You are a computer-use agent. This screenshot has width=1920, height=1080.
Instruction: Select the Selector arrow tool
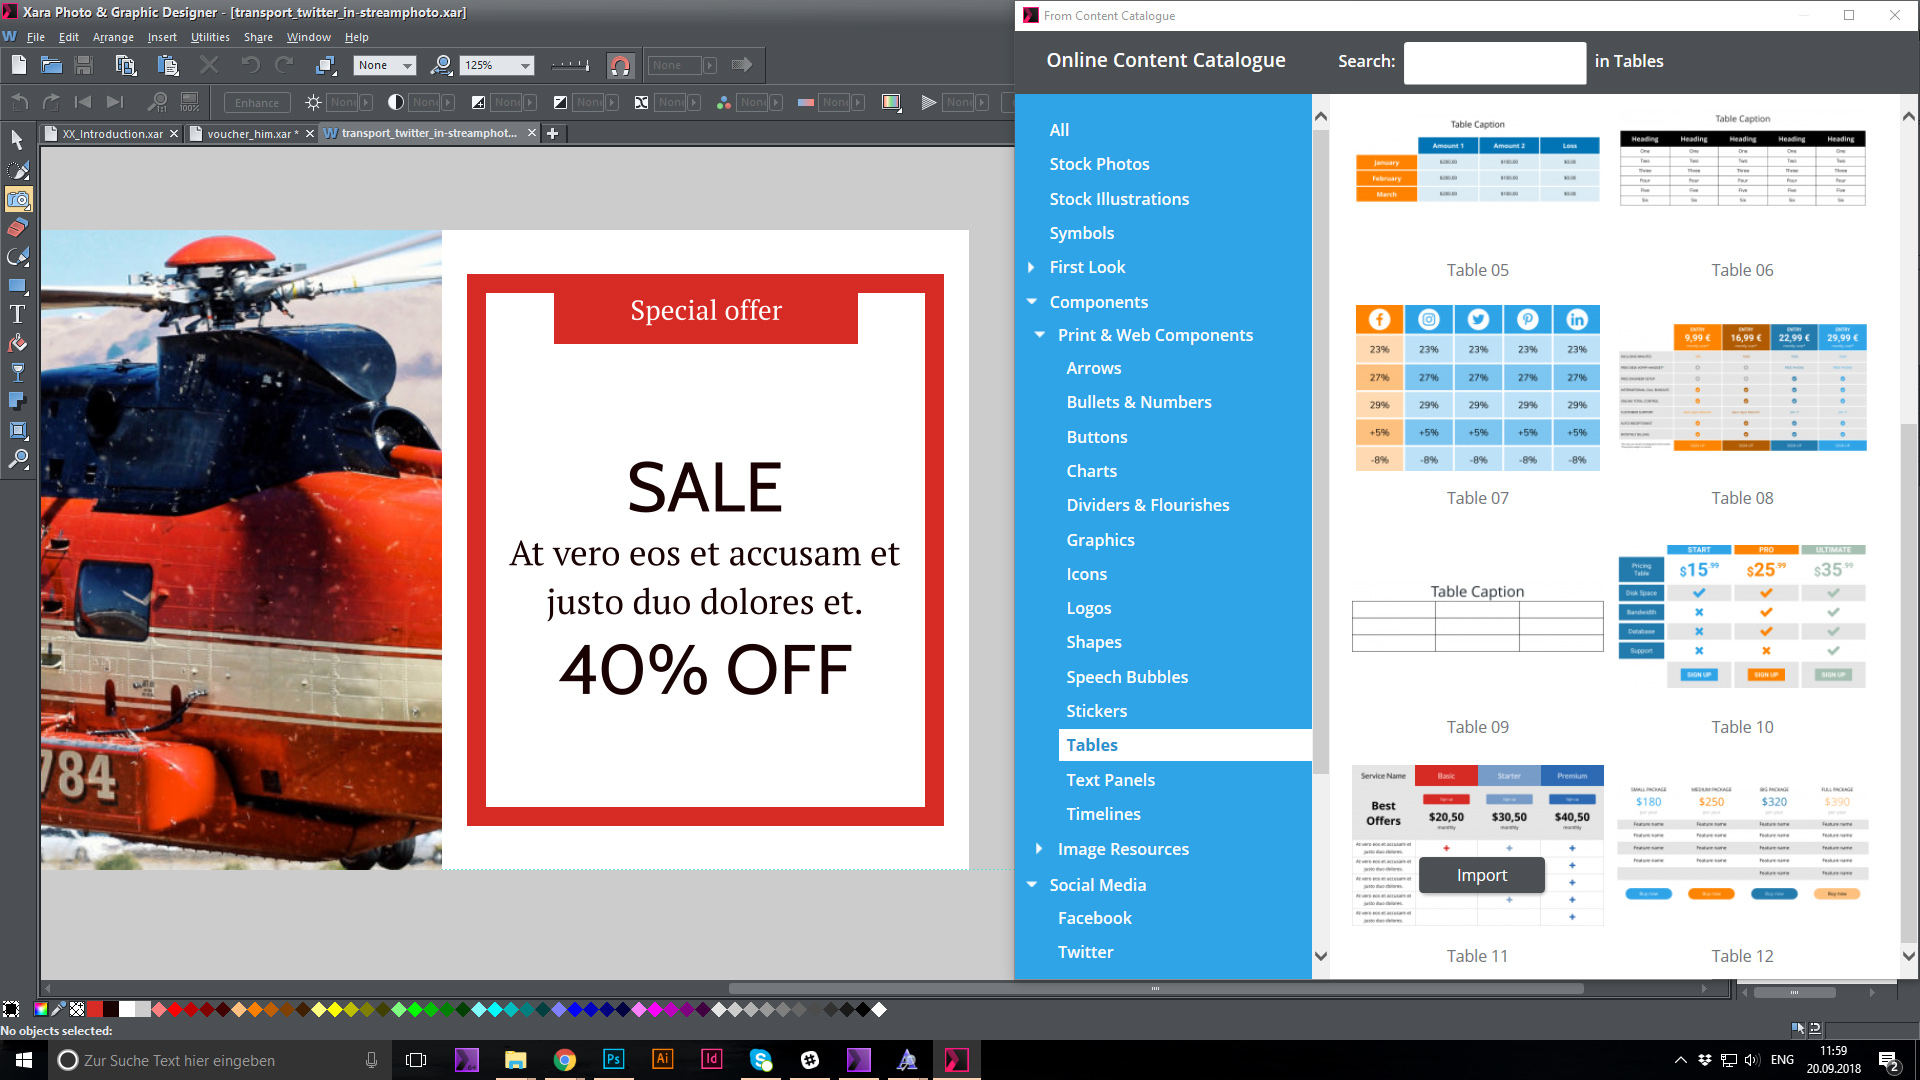coord(17,140)
